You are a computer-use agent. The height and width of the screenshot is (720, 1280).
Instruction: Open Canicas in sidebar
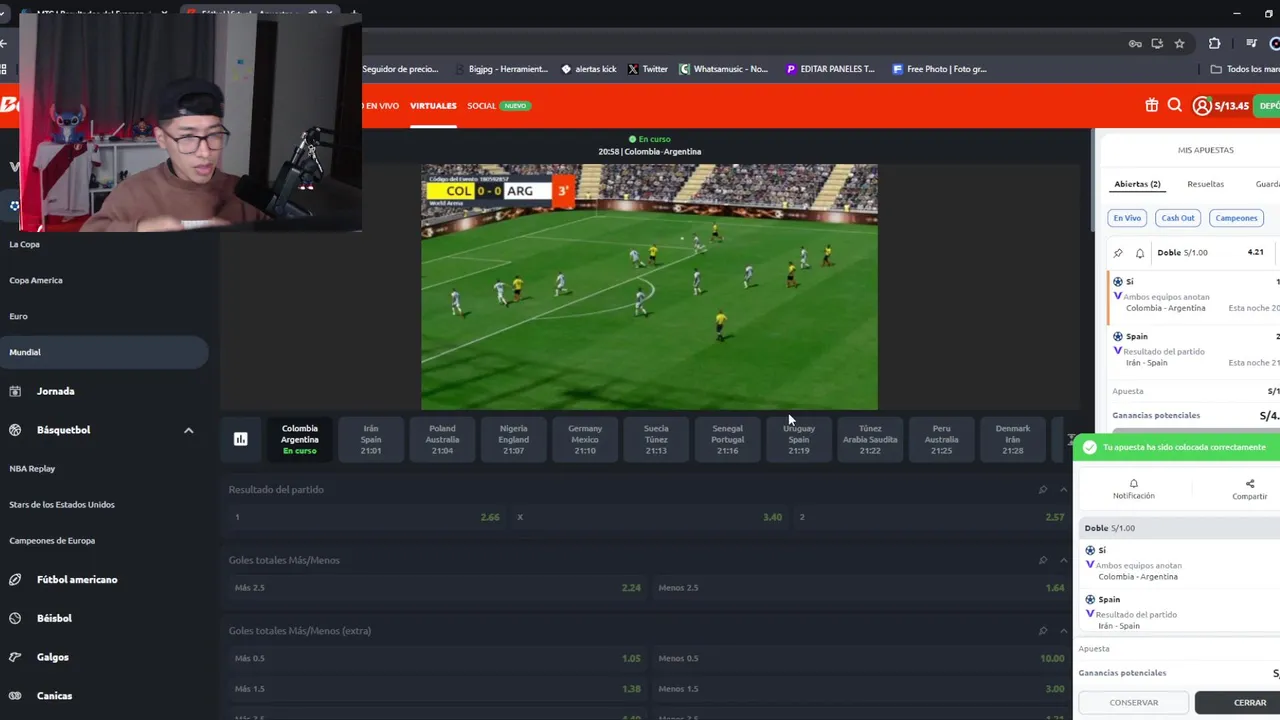(55, 695)
